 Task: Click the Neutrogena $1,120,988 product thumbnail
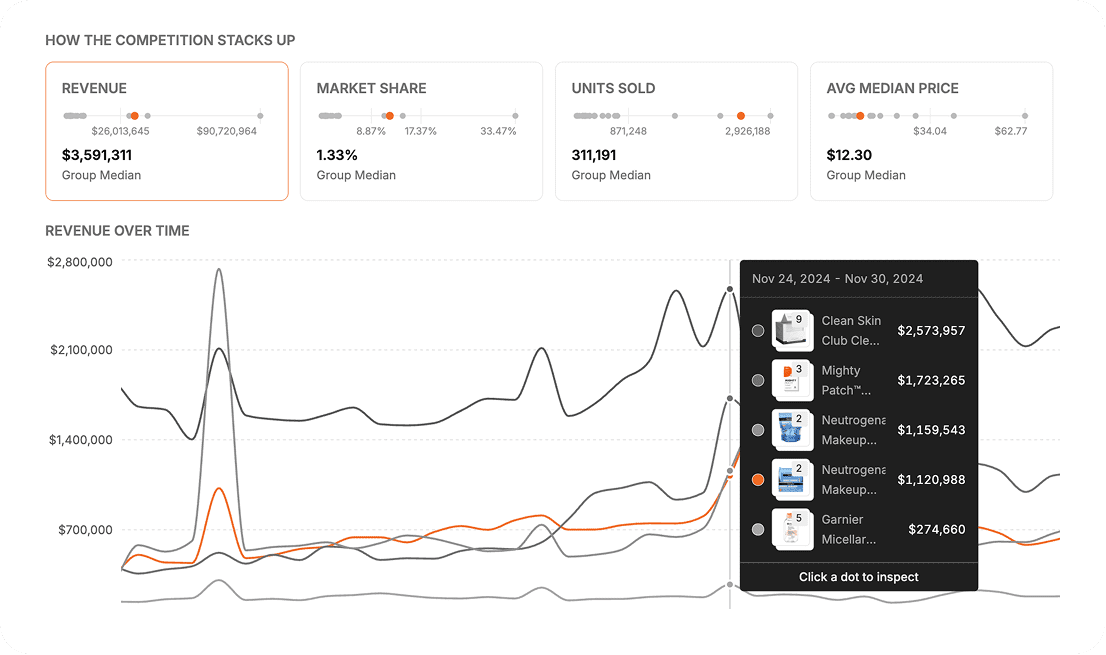792,479
